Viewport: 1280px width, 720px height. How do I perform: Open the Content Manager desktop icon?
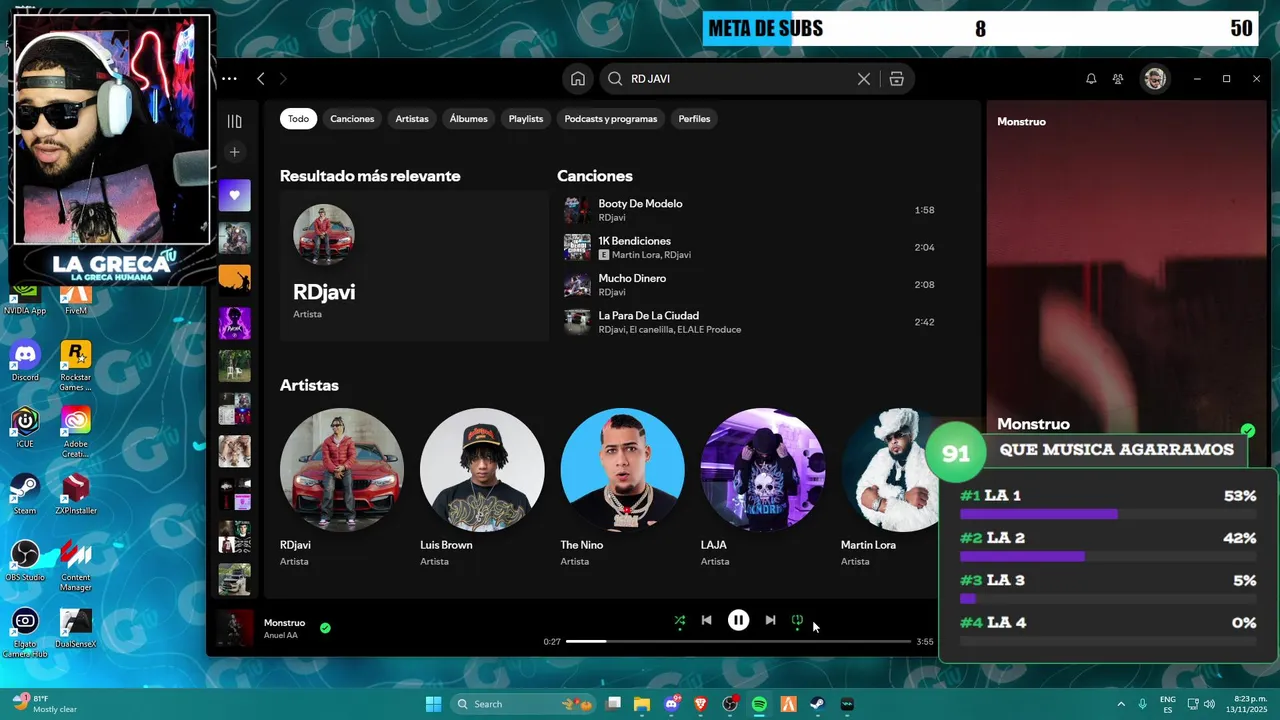click(75, 566)
